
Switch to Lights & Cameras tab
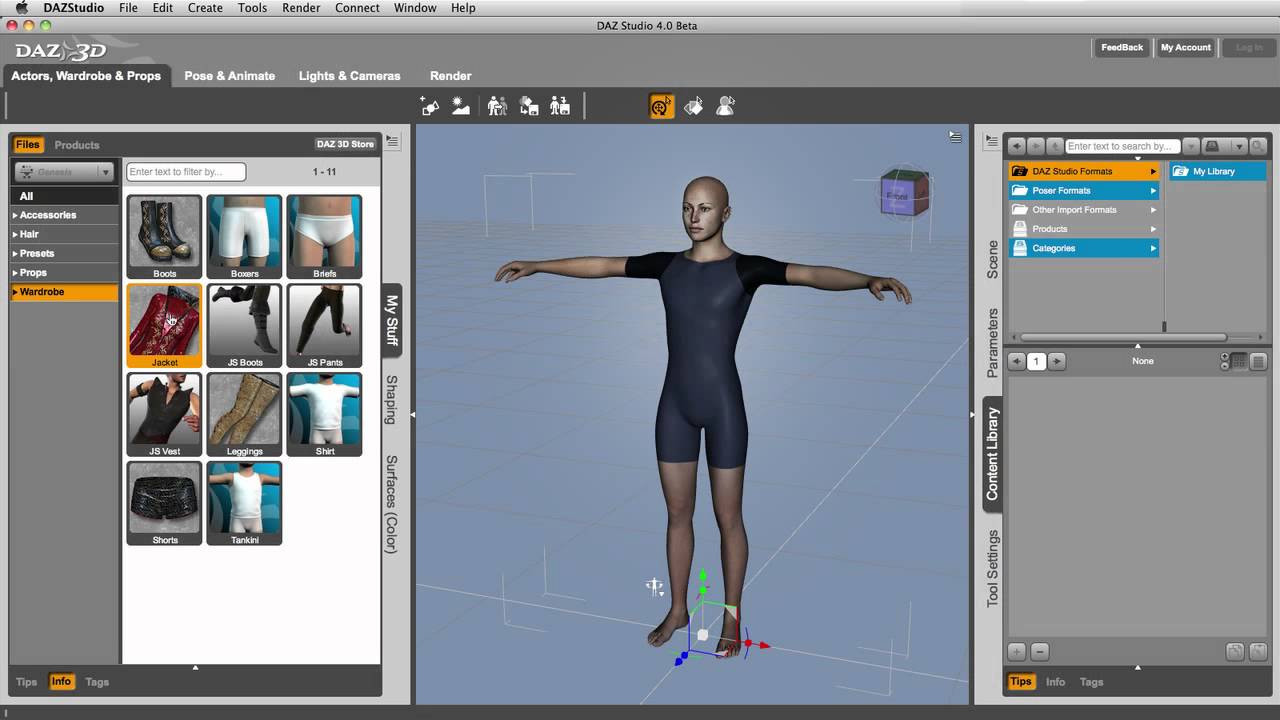click(349, 76)
